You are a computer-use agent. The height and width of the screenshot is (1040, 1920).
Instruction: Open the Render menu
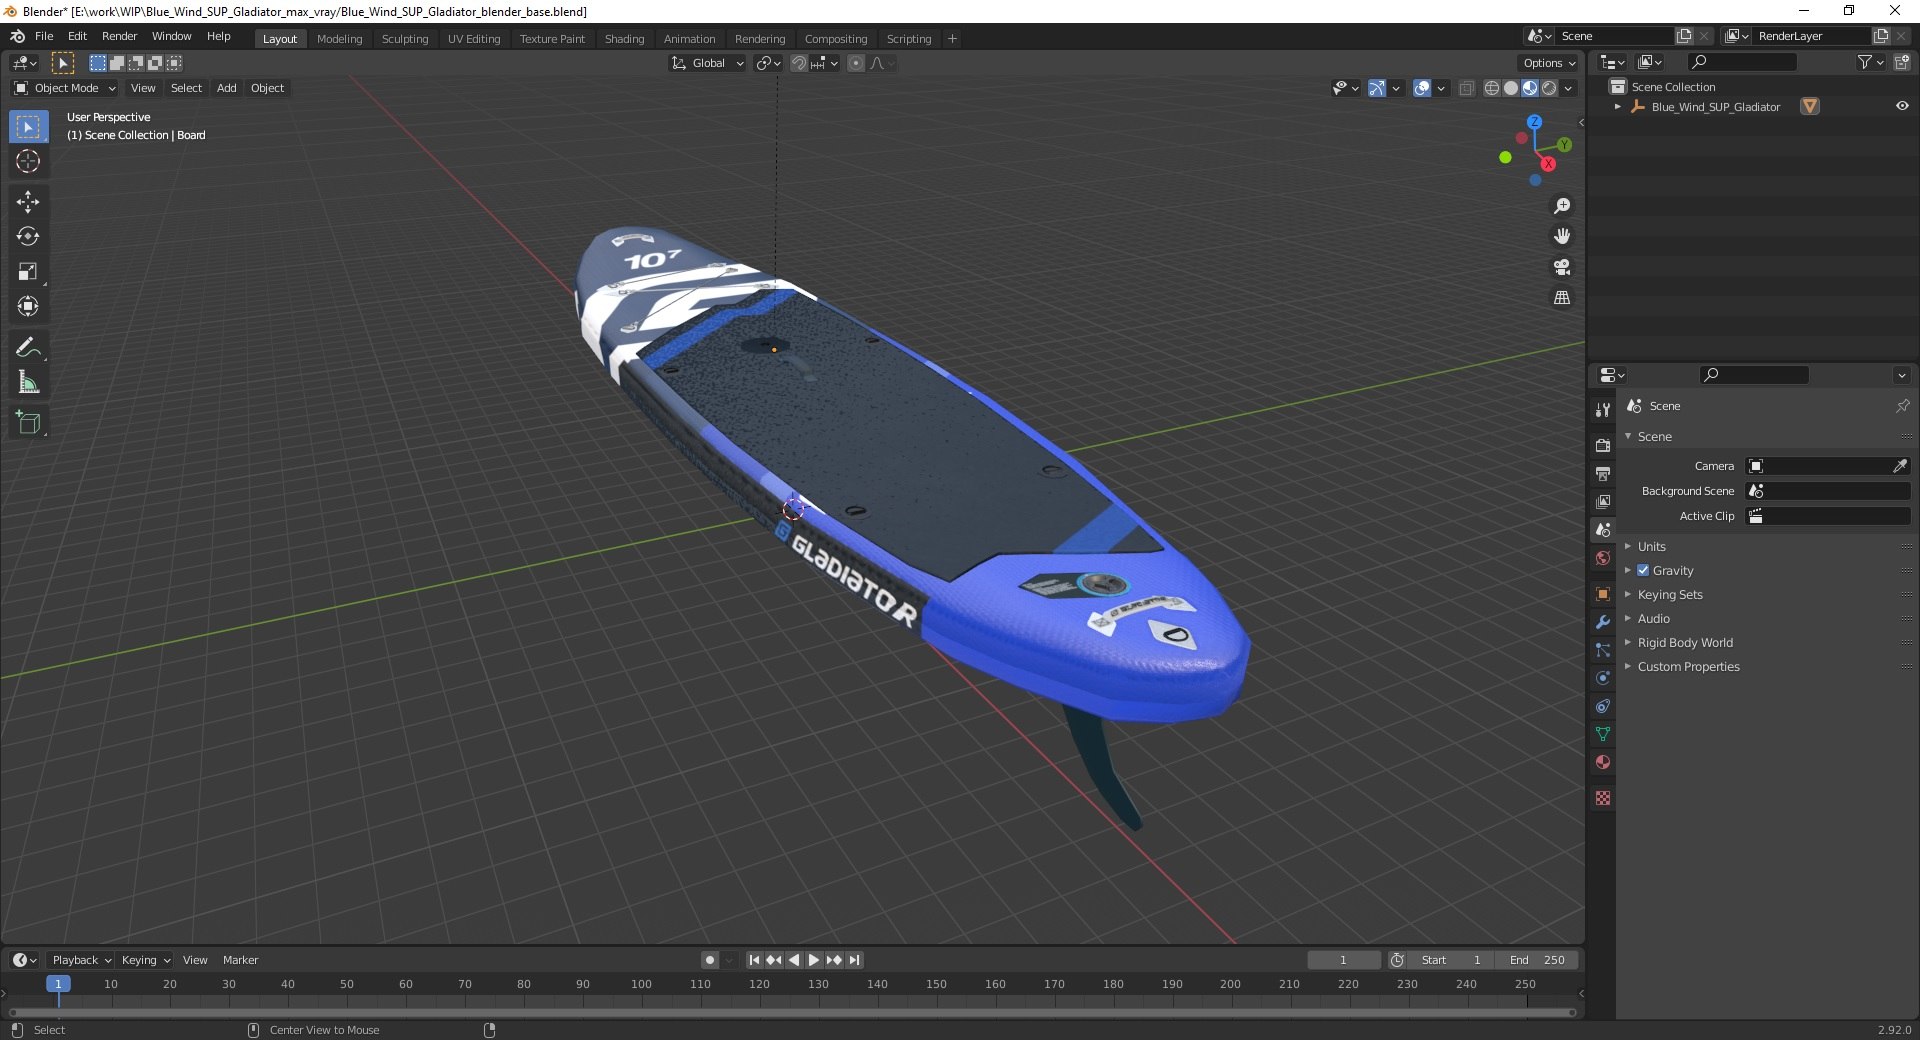point(119,36)
